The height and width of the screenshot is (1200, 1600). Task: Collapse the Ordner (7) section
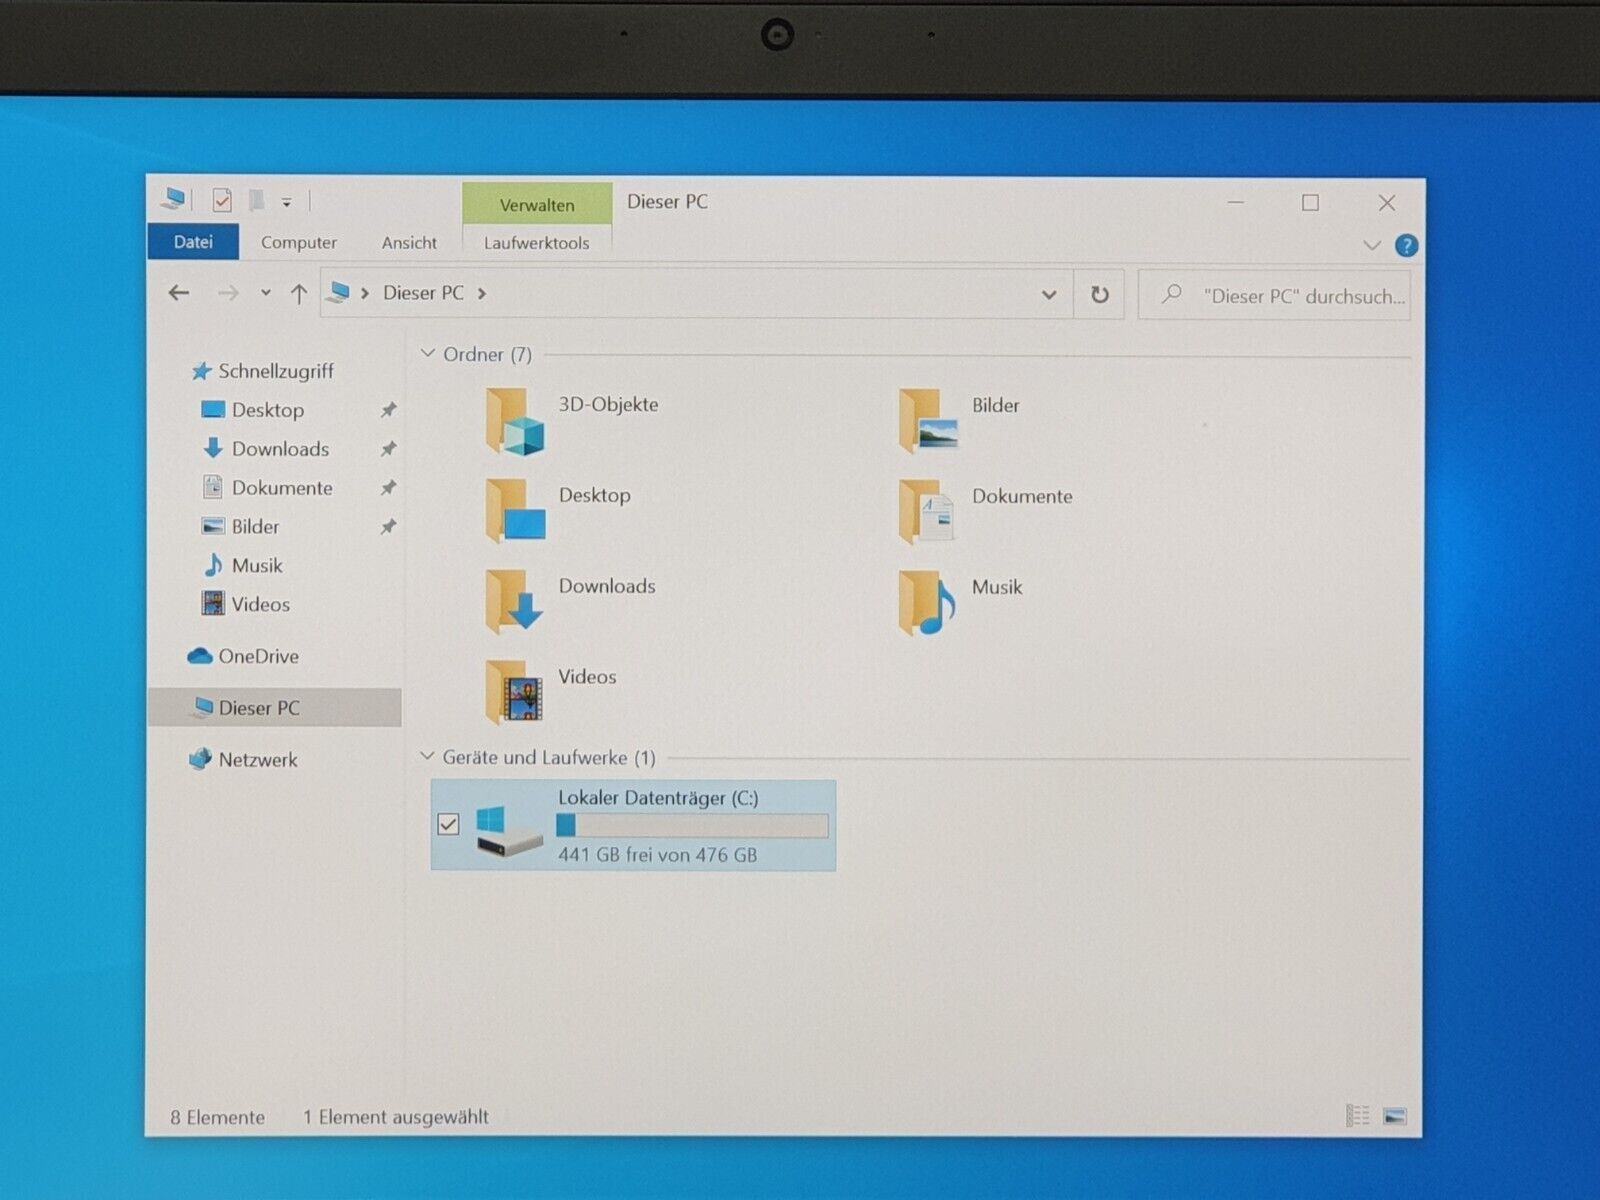(x=428, y=354)
